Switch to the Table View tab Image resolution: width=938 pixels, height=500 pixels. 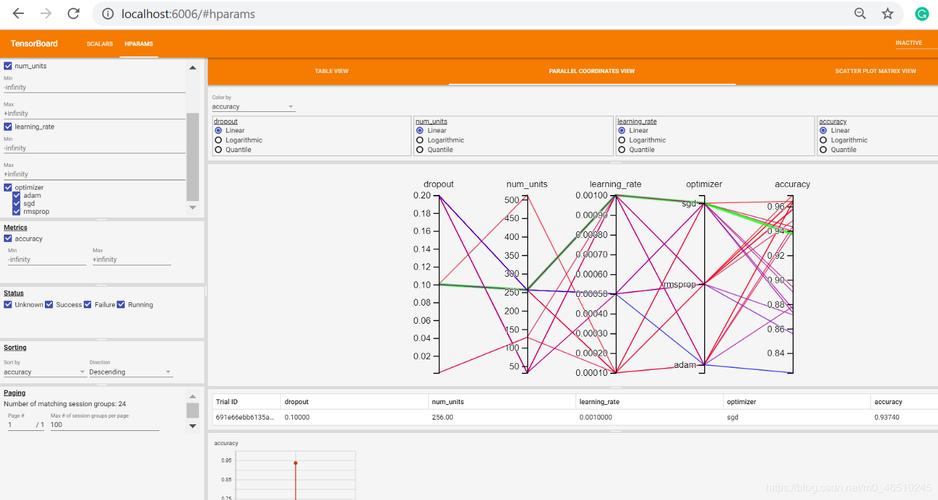tap(331, 71)
